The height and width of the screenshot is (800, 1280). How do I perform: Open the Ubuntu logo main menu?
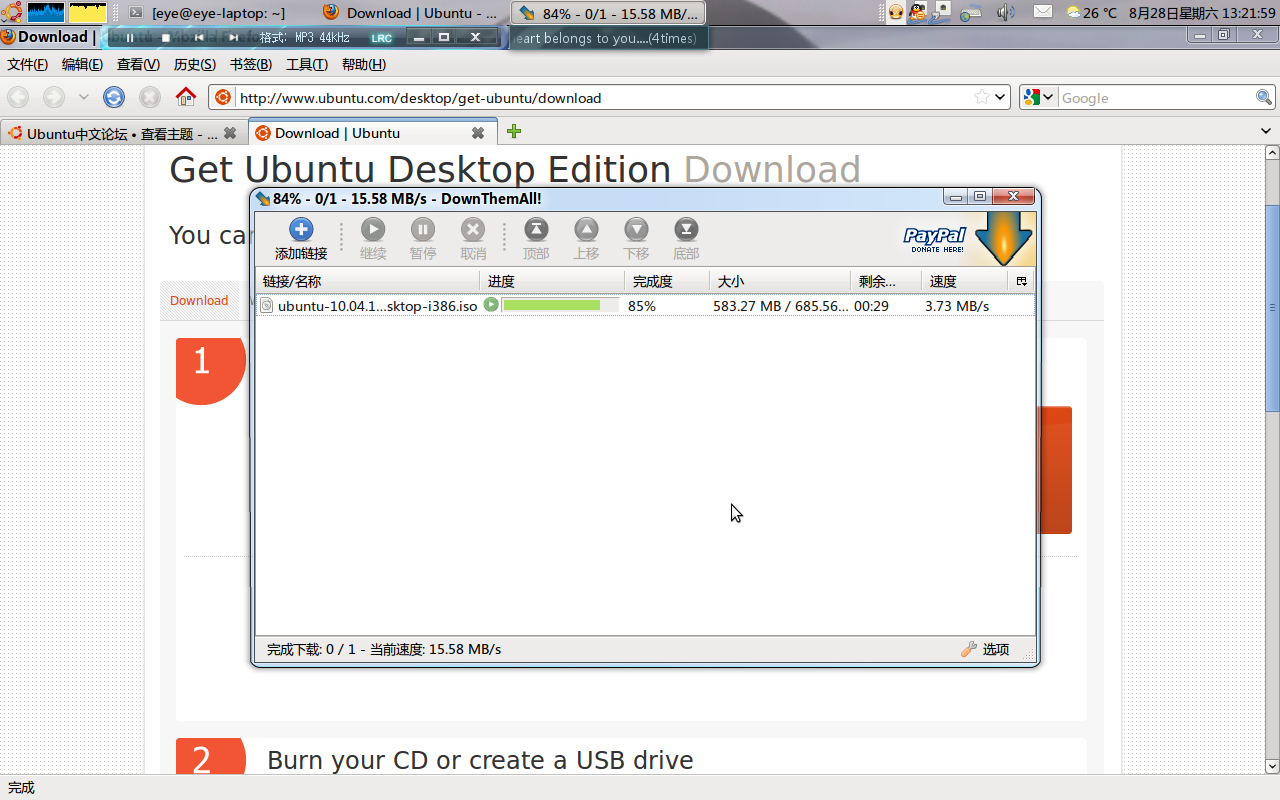11,12
